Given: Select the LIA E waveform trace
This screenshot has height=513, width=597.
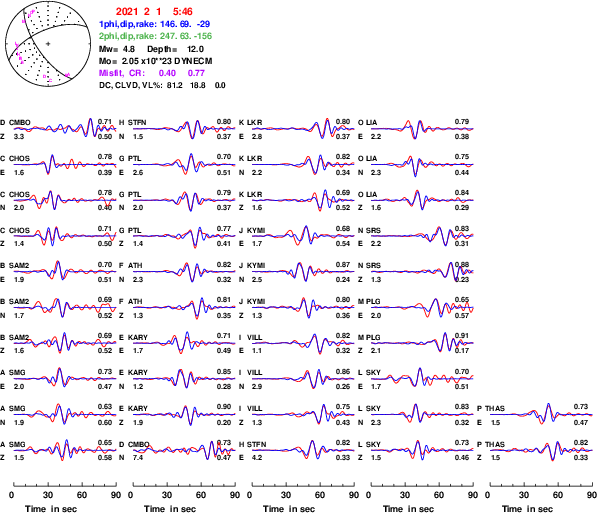Looking at the screenshot, I should pos(422,129).
